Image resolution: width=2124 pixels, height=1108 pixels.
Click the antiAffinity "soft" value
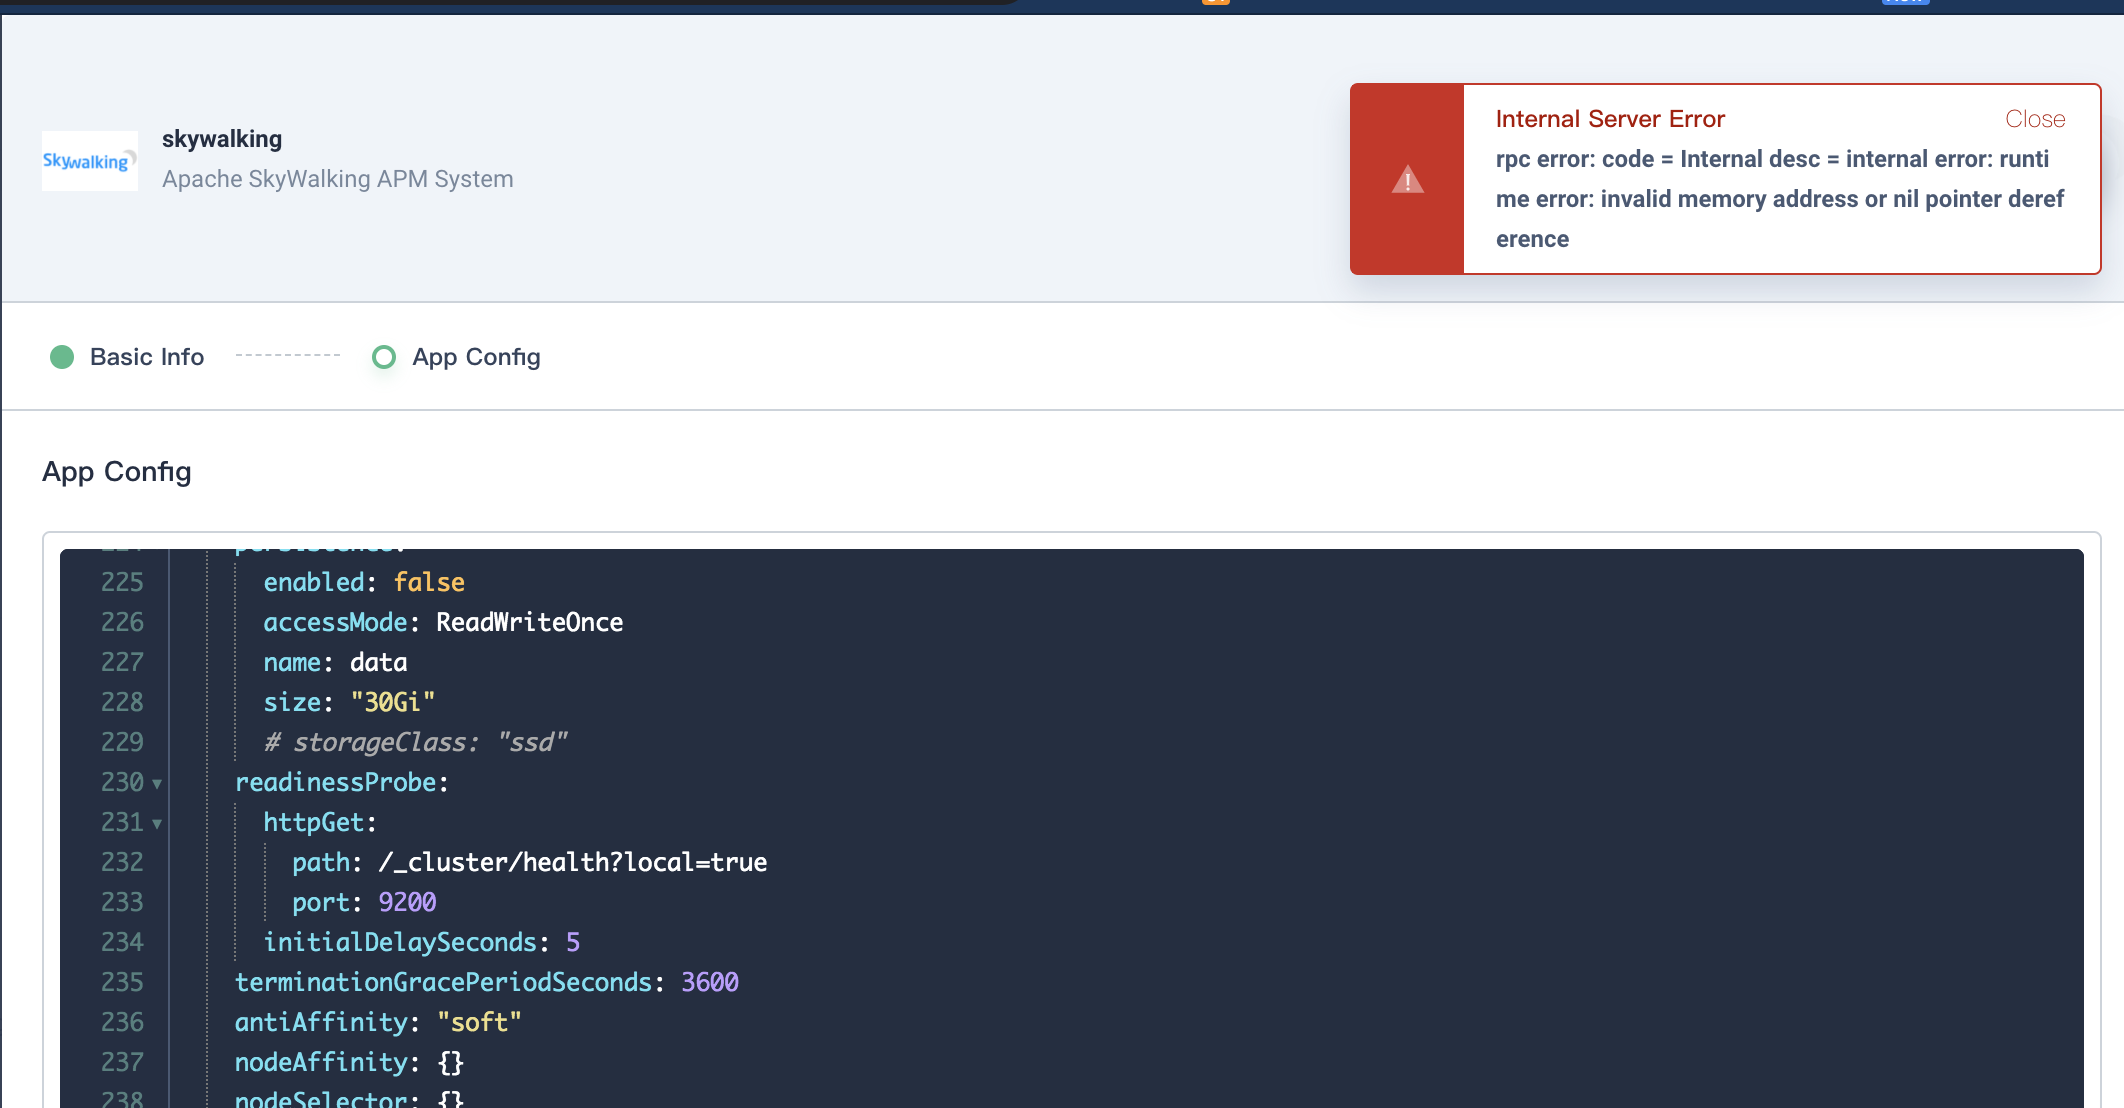point(479,1022)
